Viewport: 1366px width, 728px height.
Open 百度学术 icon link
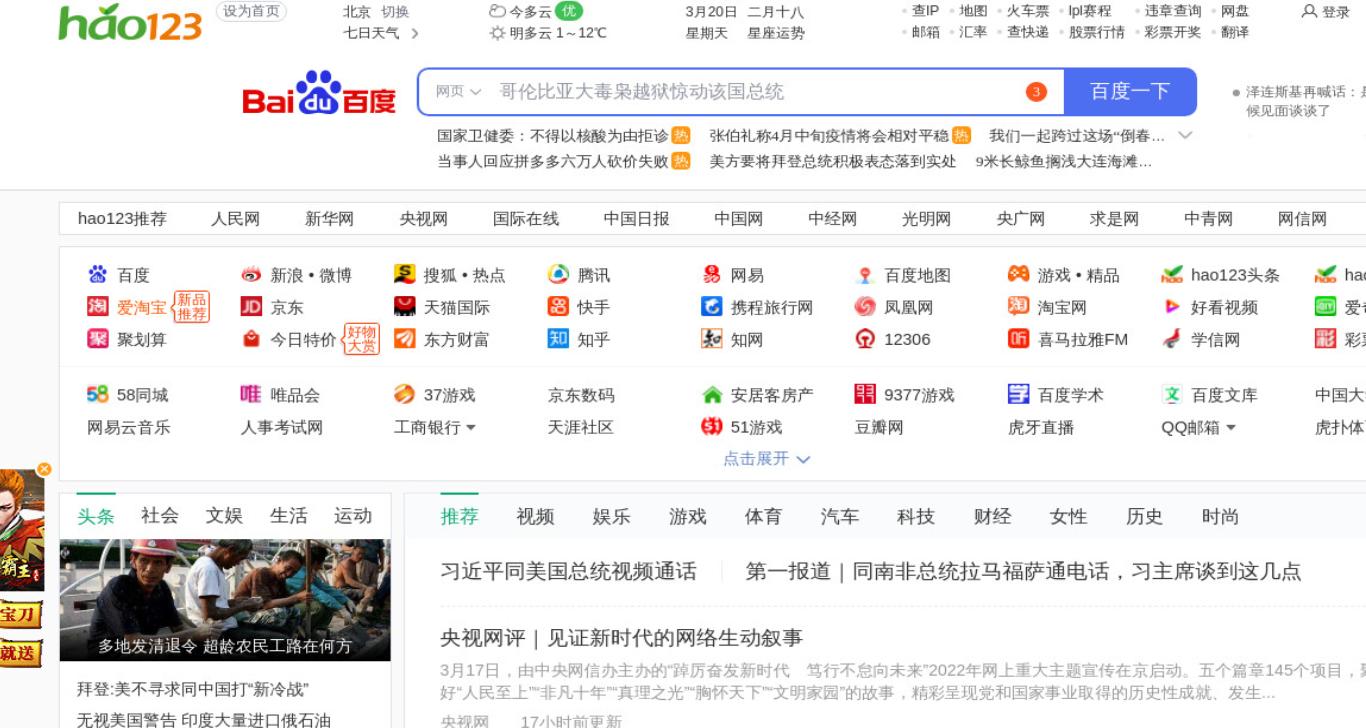1018,395
